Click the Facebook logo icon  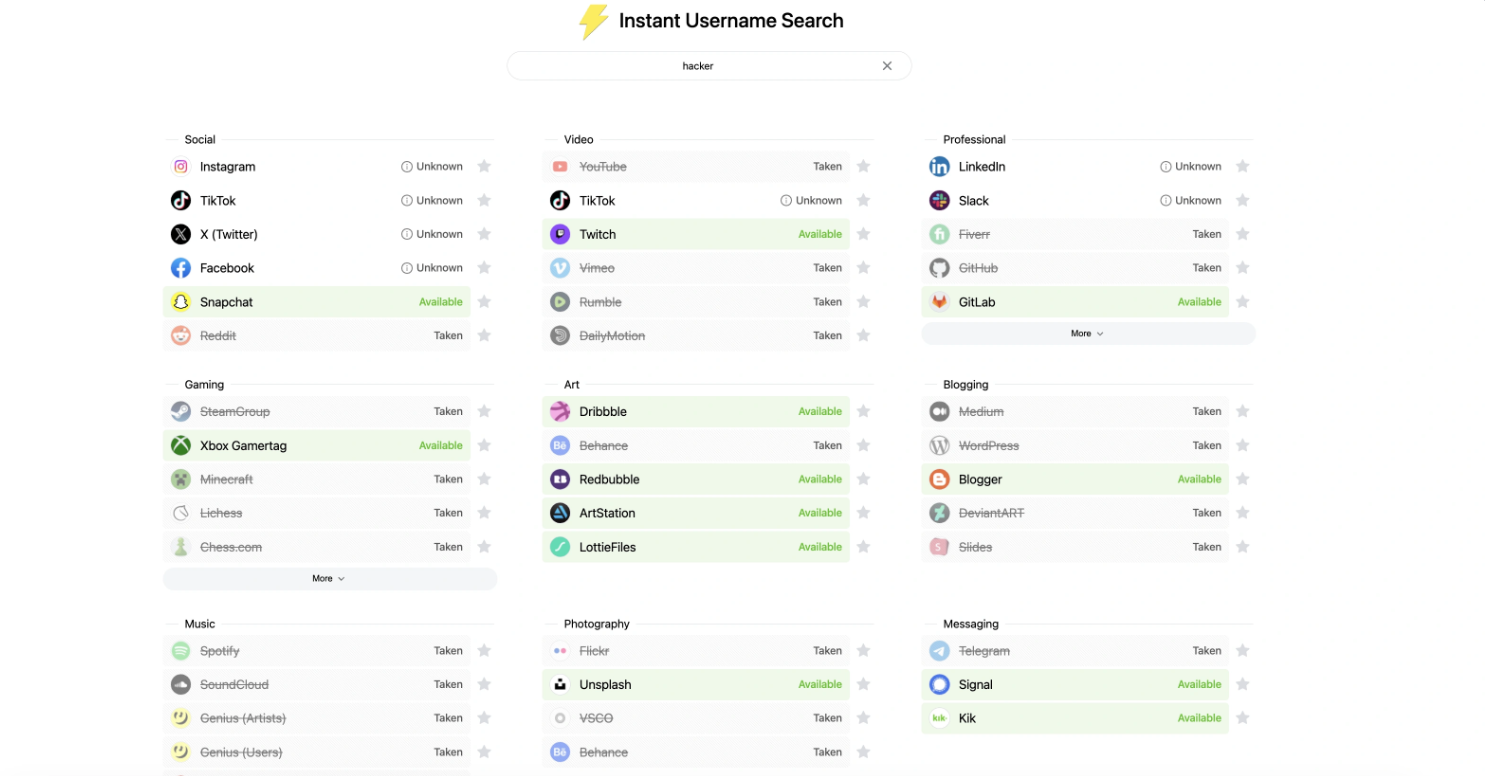[x=181, y=268]
